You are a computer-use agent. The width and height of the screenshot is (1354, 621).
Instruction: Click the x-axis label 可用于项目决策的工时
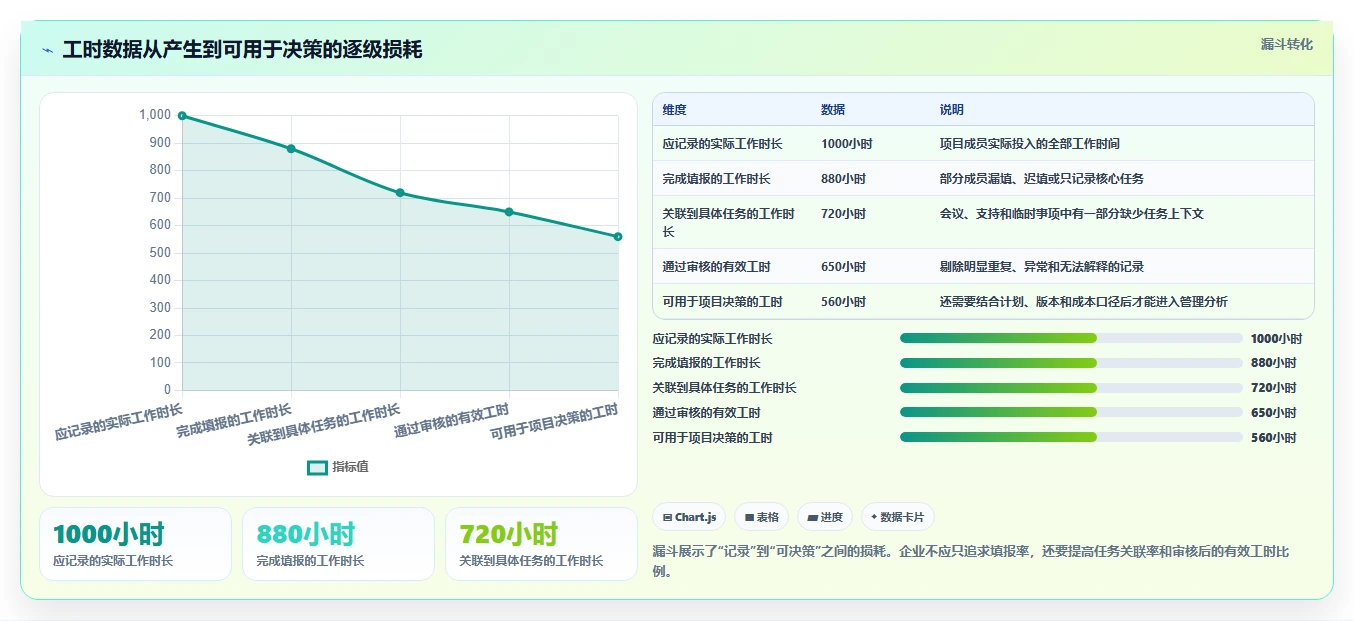click(x=553, y=424)
